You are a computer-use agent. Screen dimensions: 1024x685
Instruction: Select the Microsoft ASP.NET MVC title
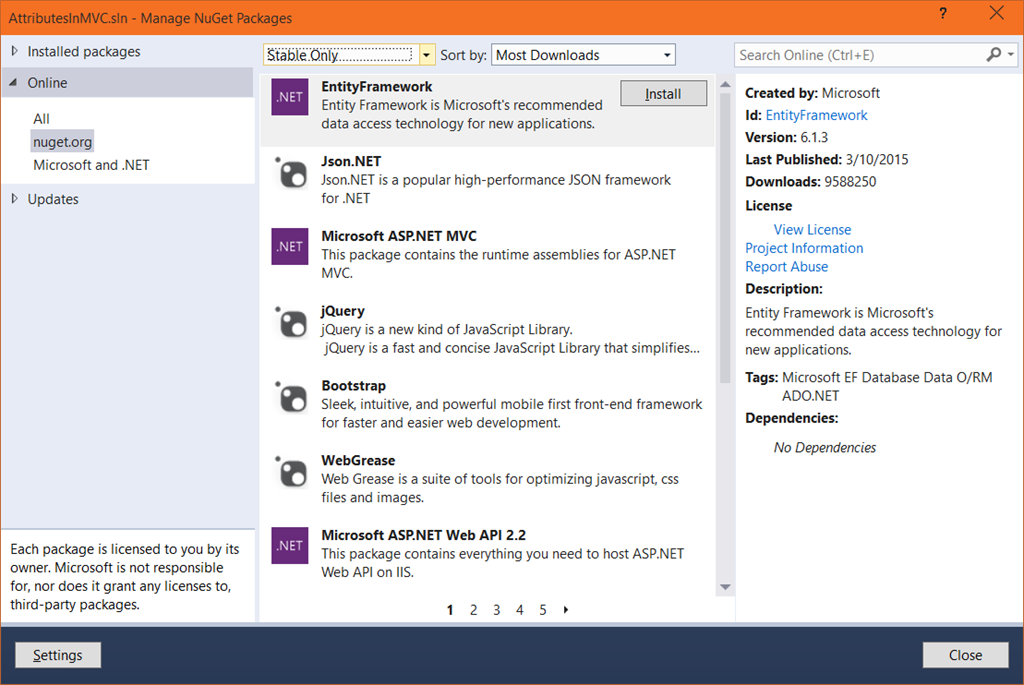point(399,236)
